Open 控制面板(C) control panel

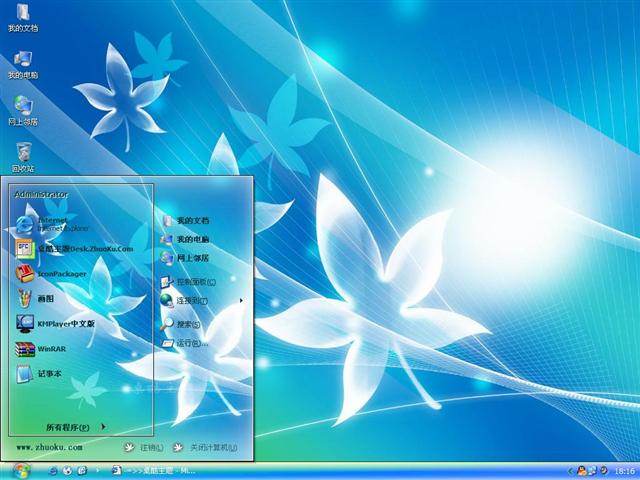pyautogui.click(x=188, y=282)
